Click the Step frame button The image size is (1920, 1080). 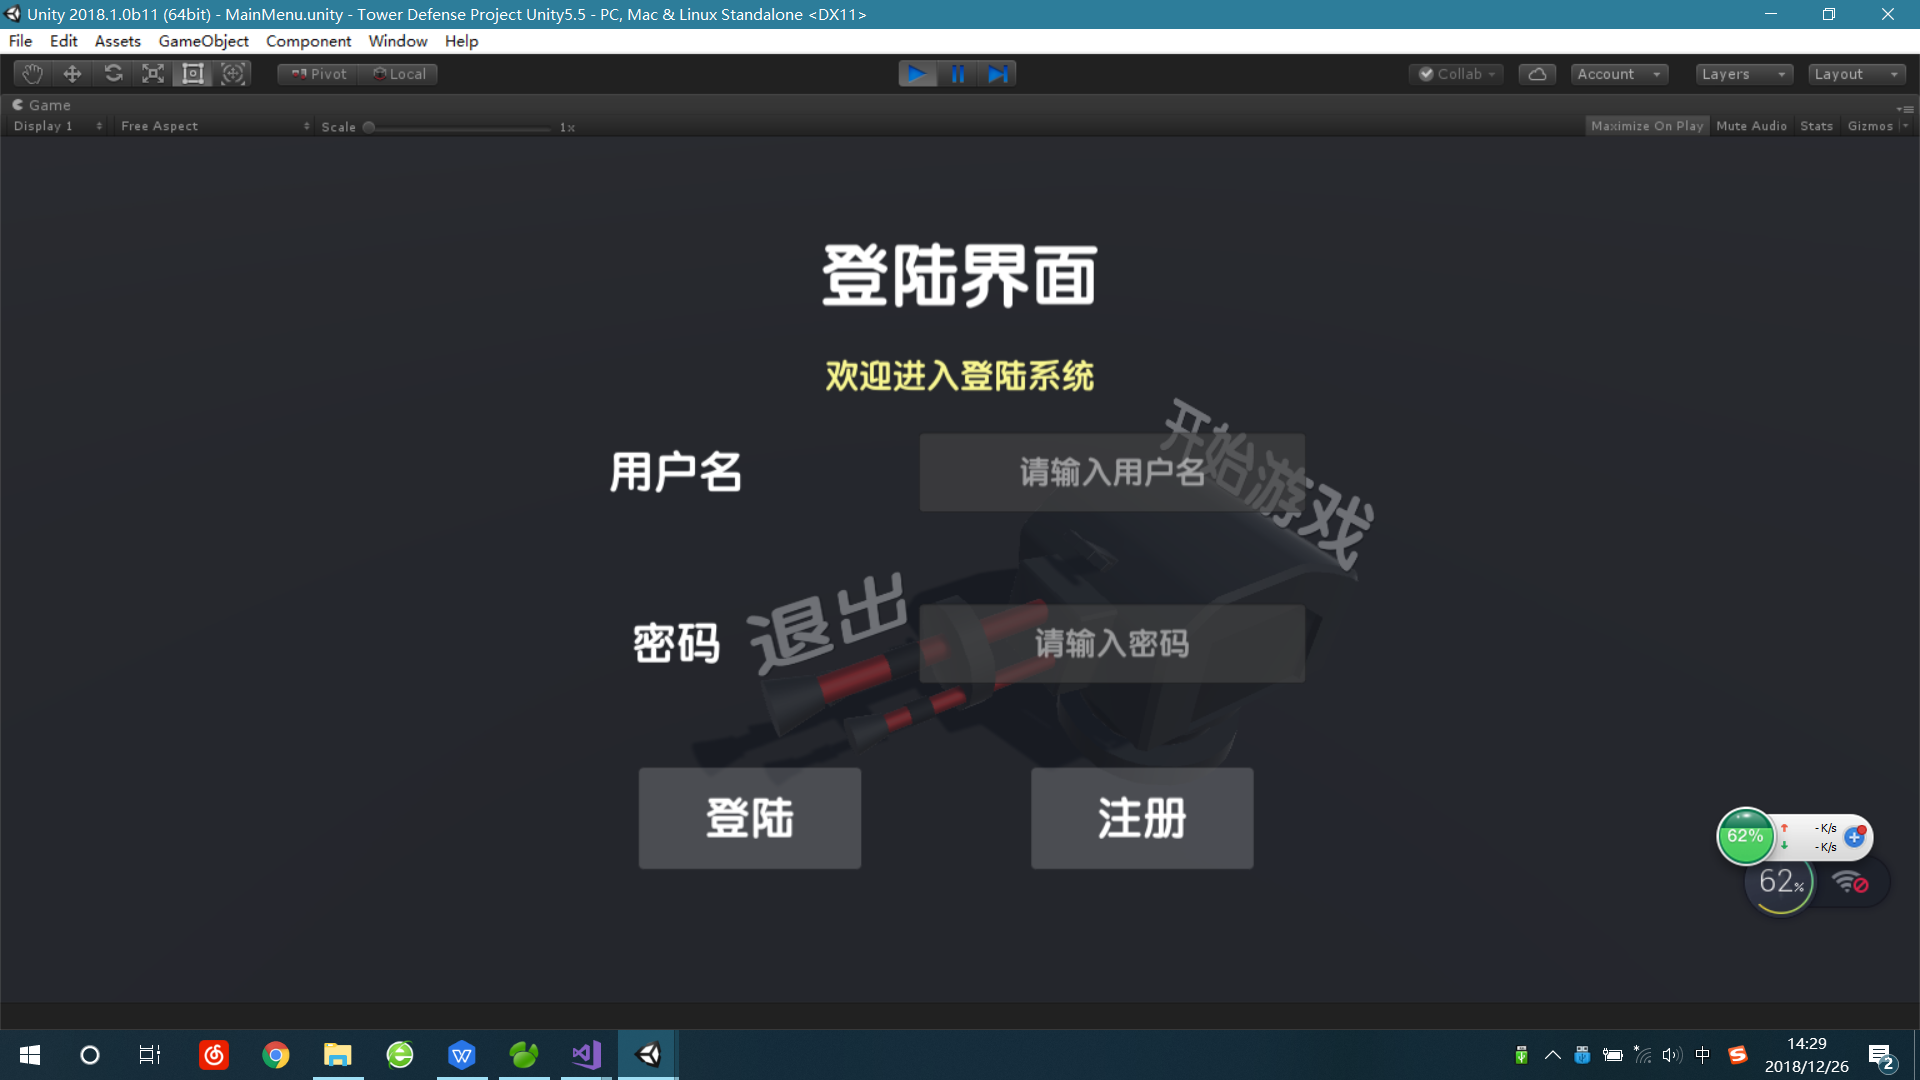[x=997, y=74]
